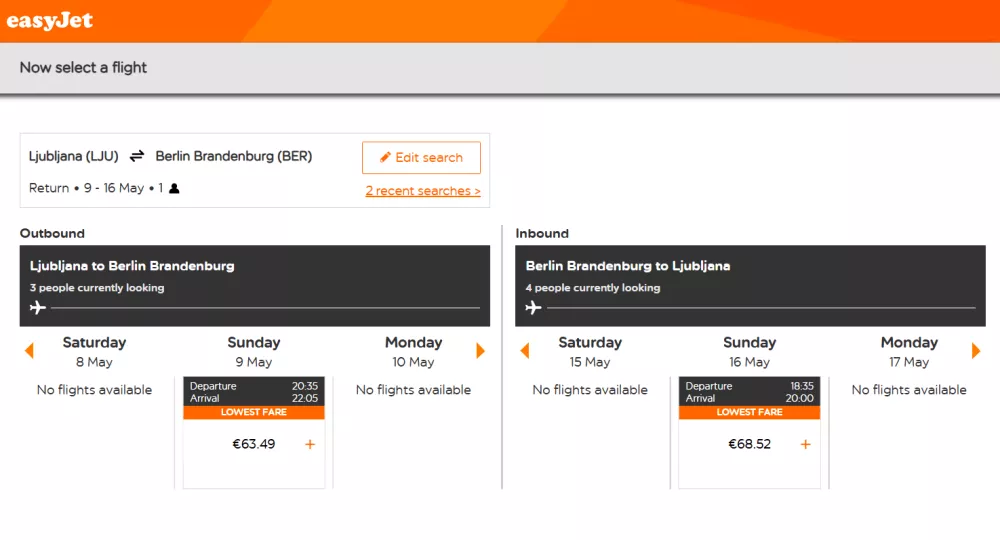Click the swap routes arrows icon

(137, 156)
